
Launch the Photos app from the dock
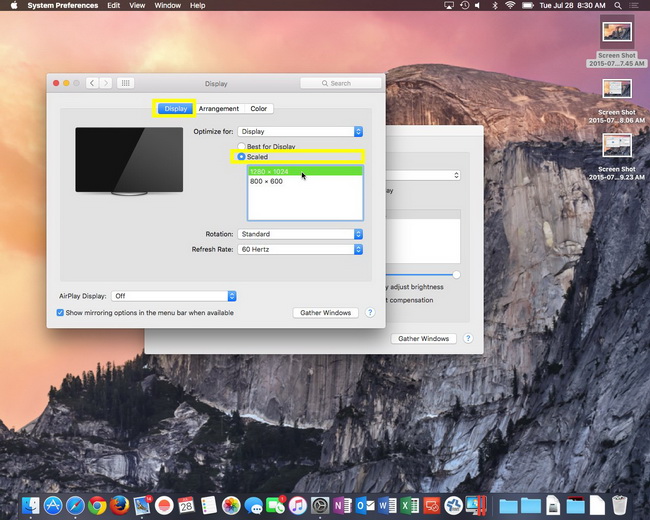click(231, 505)
